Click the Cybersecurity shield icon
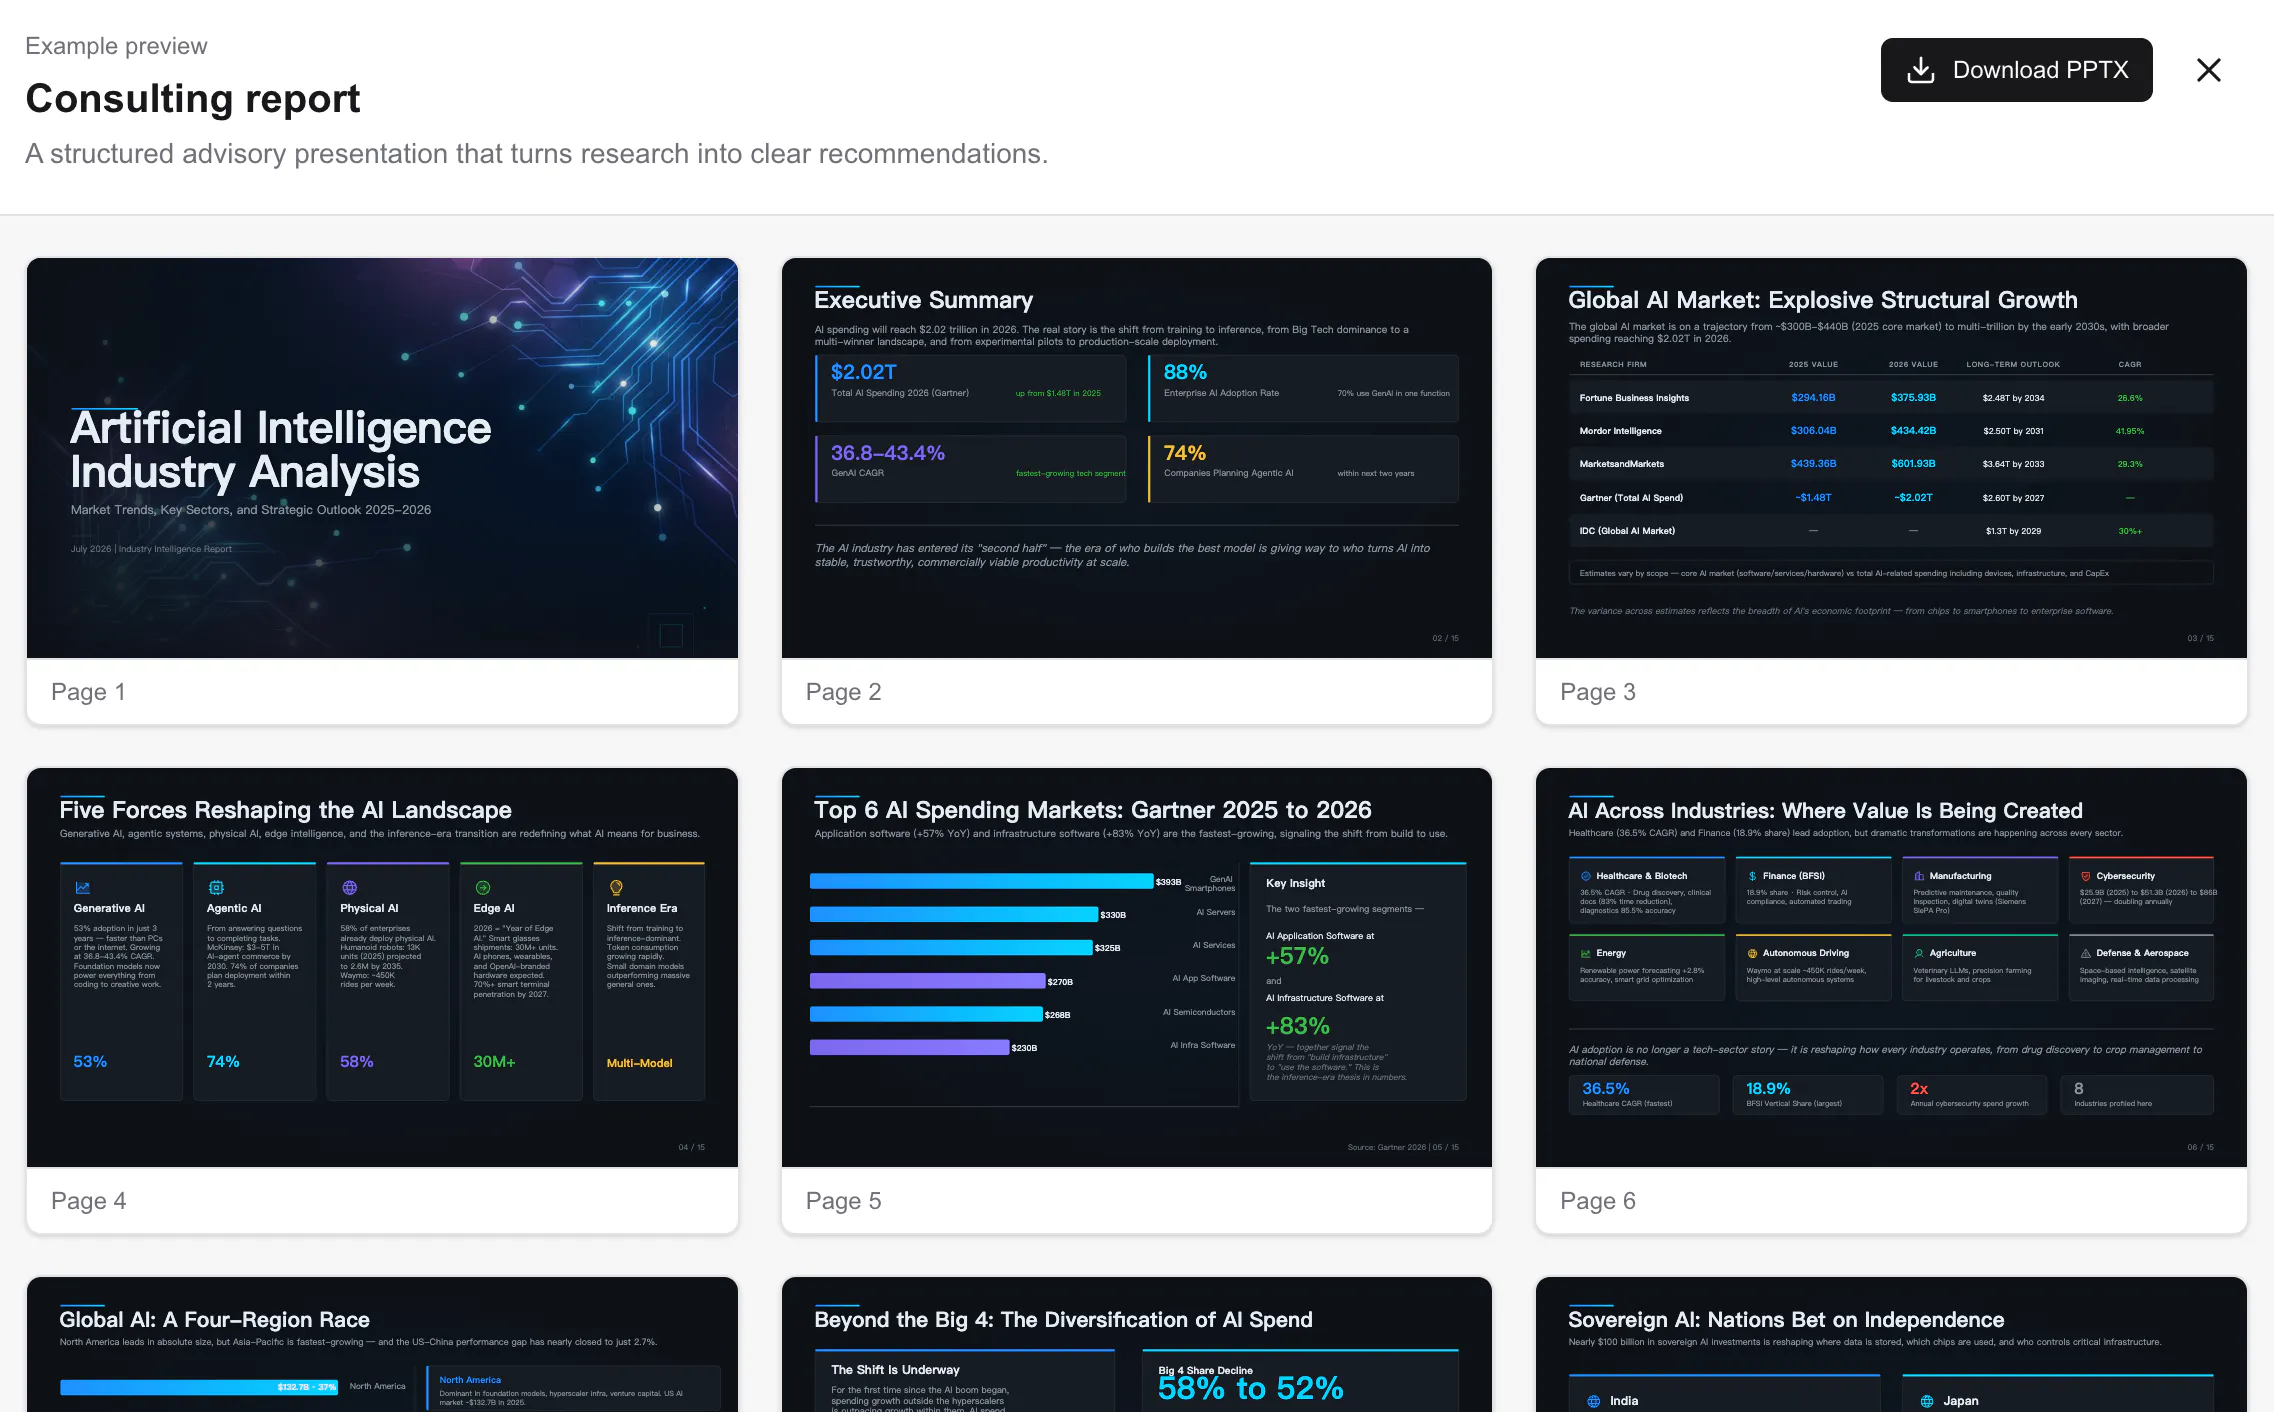 pyautogui.click(x=2086, y=876)
